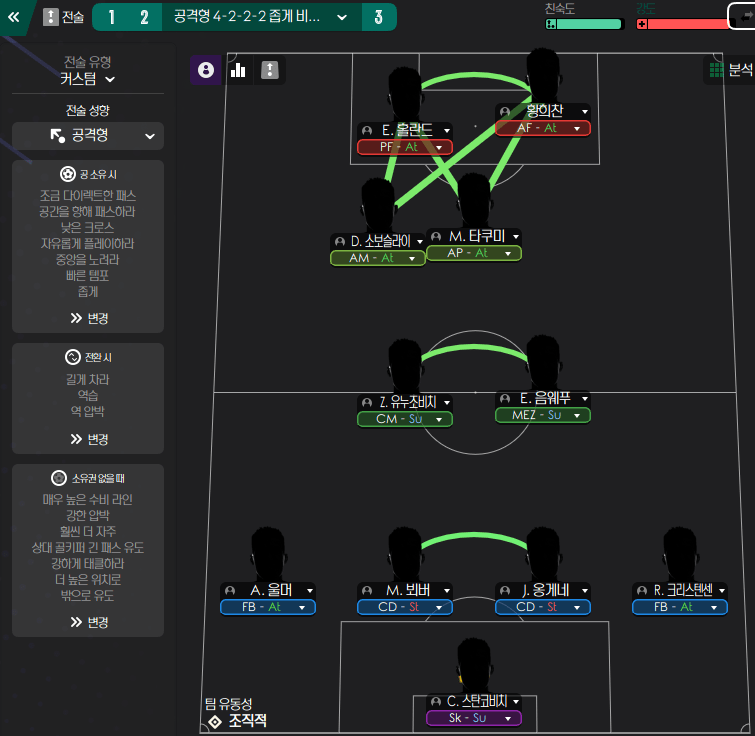The width and height of the screenshot is (755, 736).
Task: Open the M. 타쿠미 player name dropdown arrow
Action: coord(516,236)
